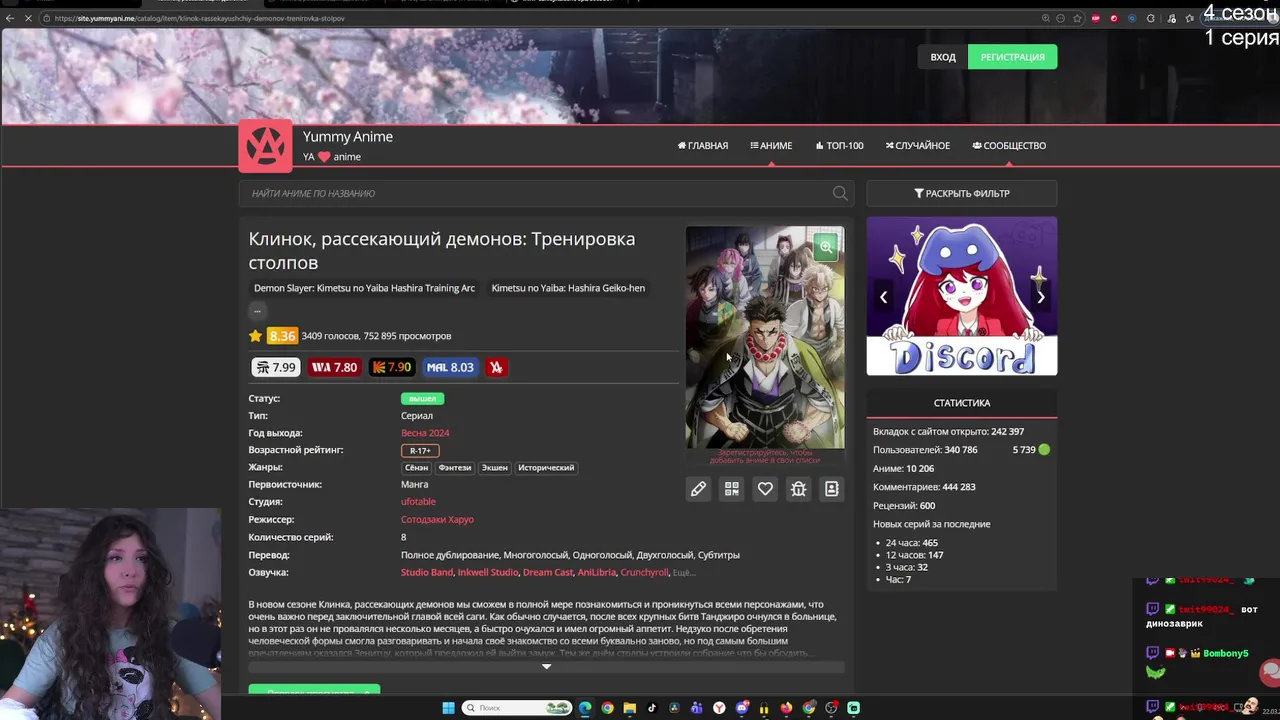Select the Фэнтези genre tag

click(455, 468)
